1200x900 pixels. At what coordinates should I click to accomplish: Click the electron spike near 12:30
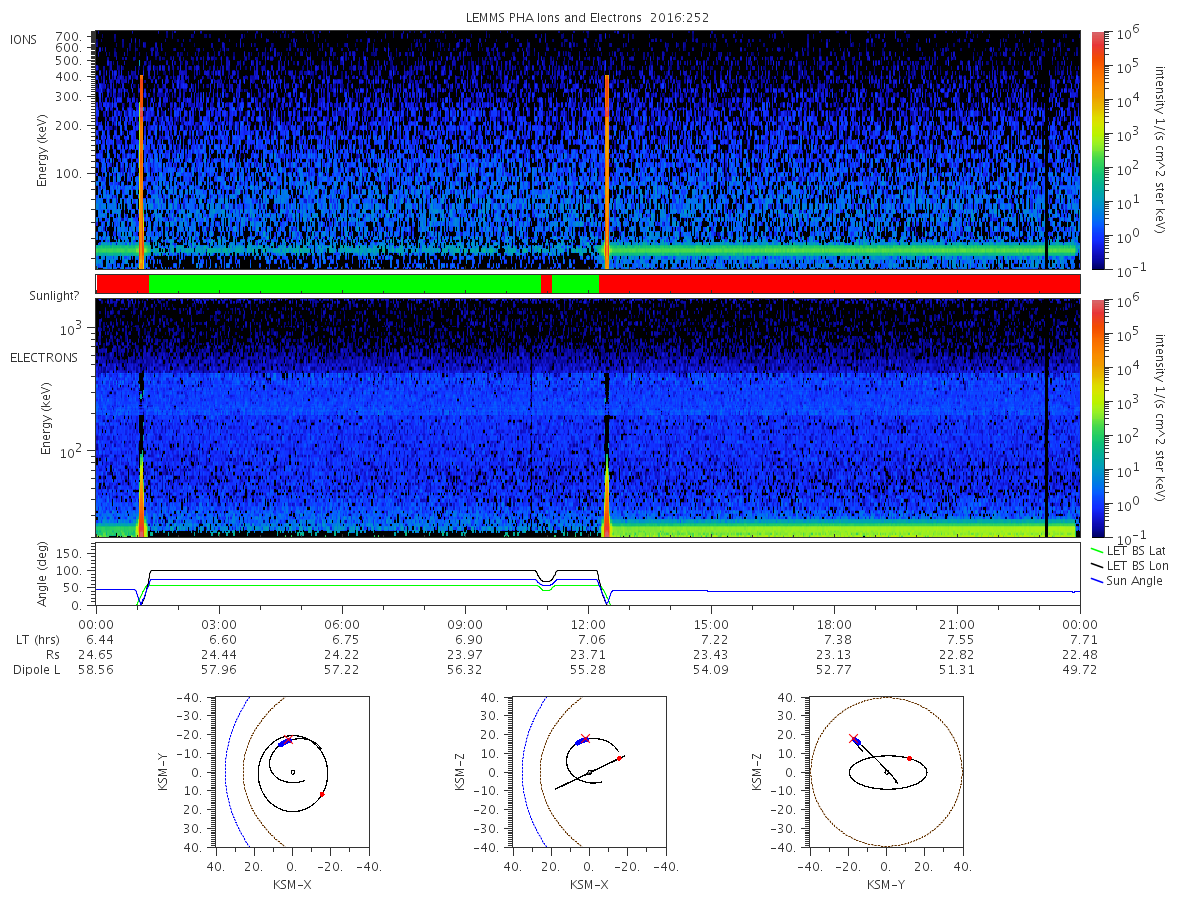coord(607,495)
